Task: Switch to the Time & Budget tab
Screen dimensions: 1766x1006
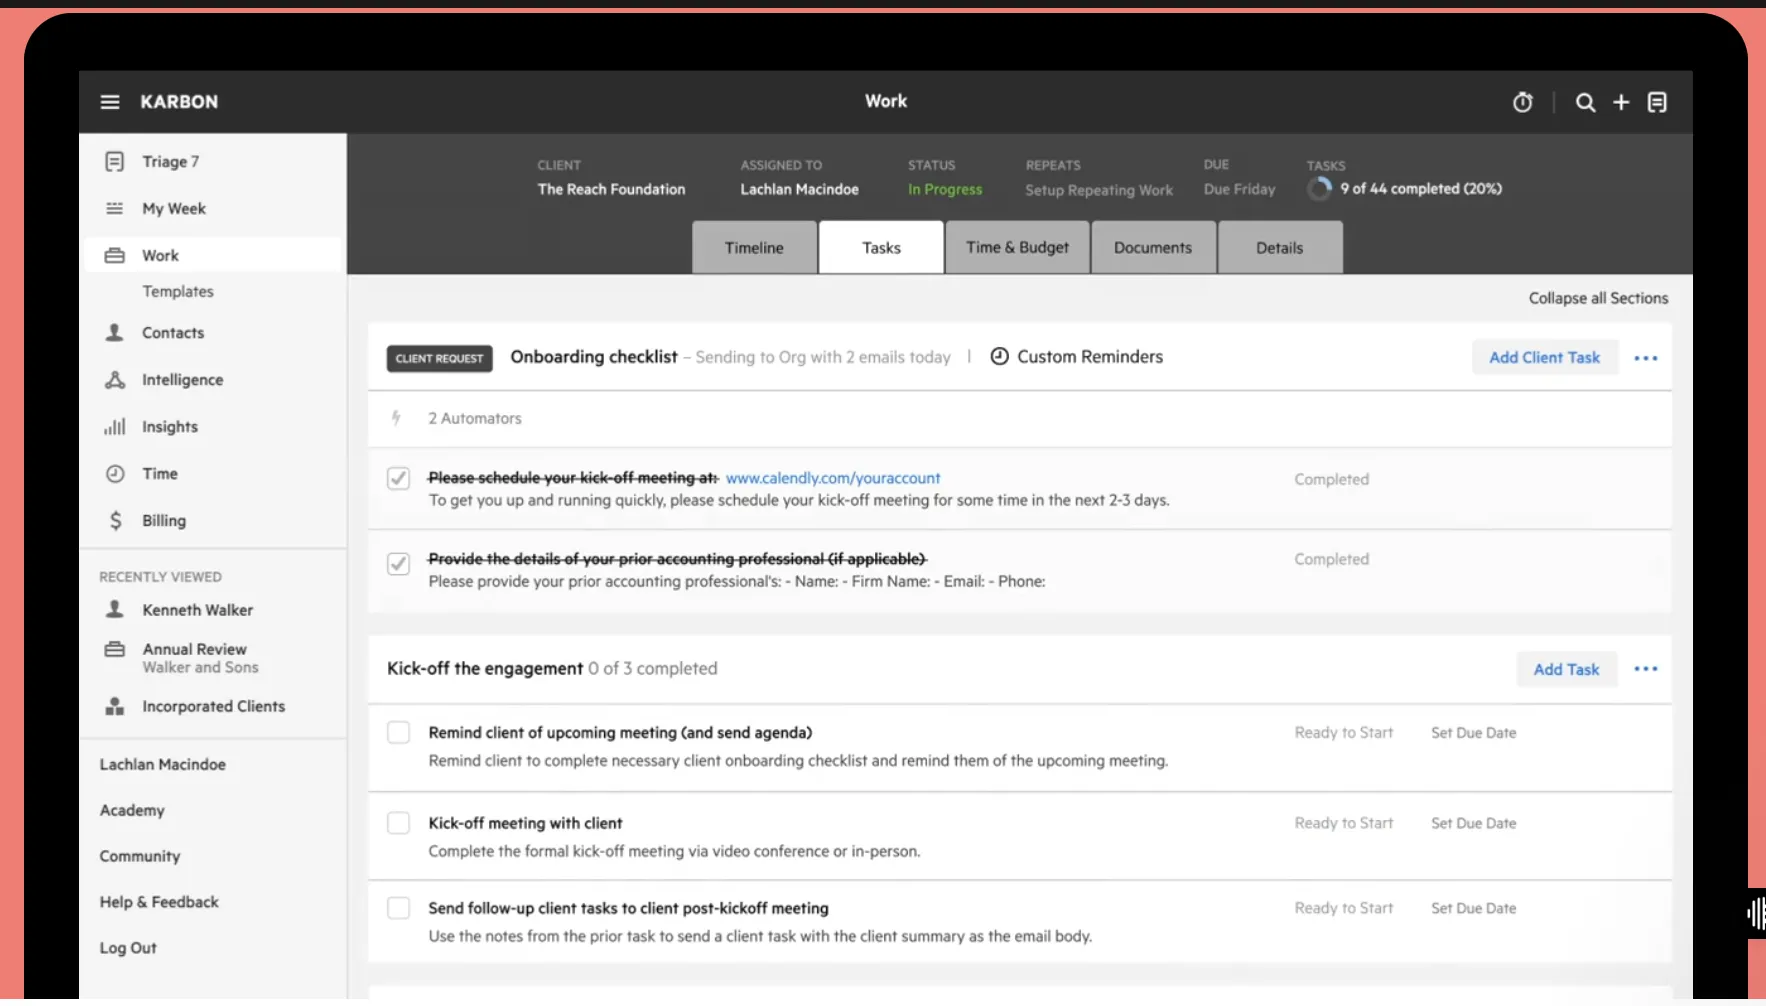Action: 1017,248
